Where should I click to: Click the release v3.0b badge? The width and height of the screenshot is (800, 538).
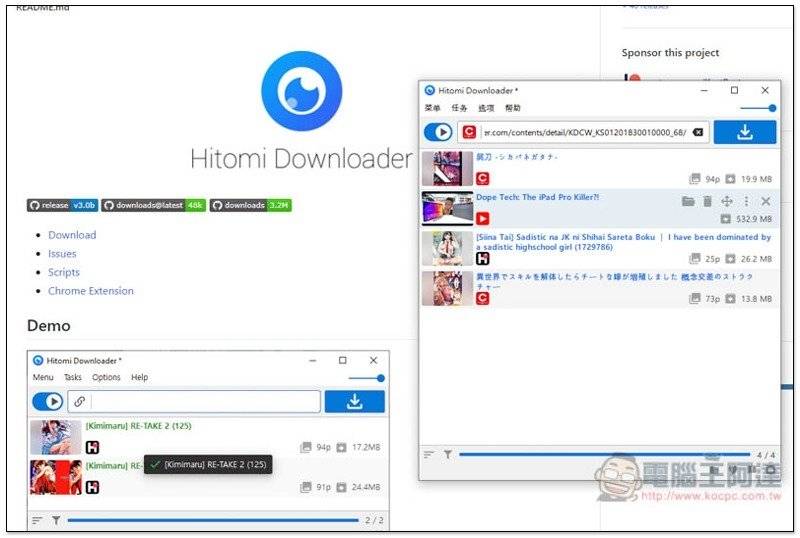click(x=62, y=205)
